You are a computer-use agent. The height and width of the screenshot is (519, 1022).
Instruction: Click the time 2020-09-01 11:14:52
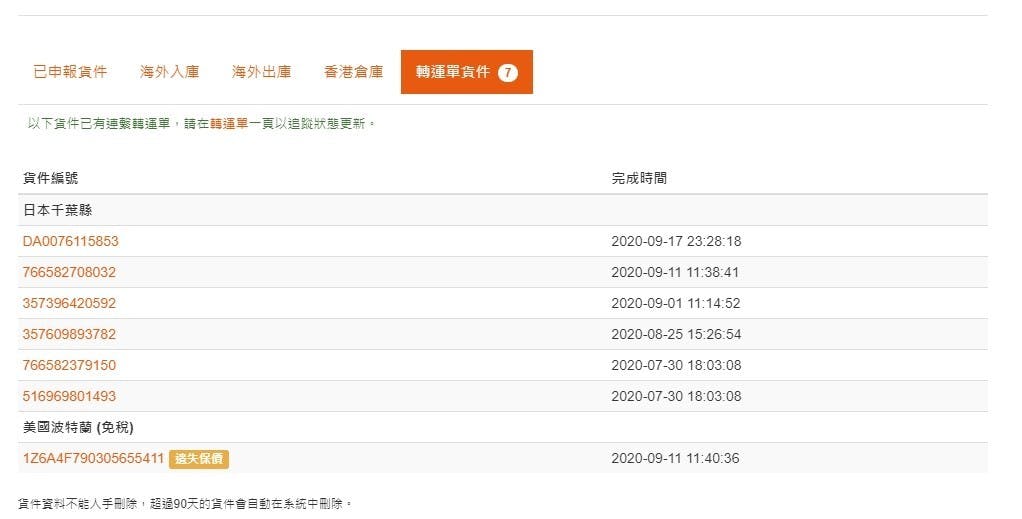click(676, 303)
